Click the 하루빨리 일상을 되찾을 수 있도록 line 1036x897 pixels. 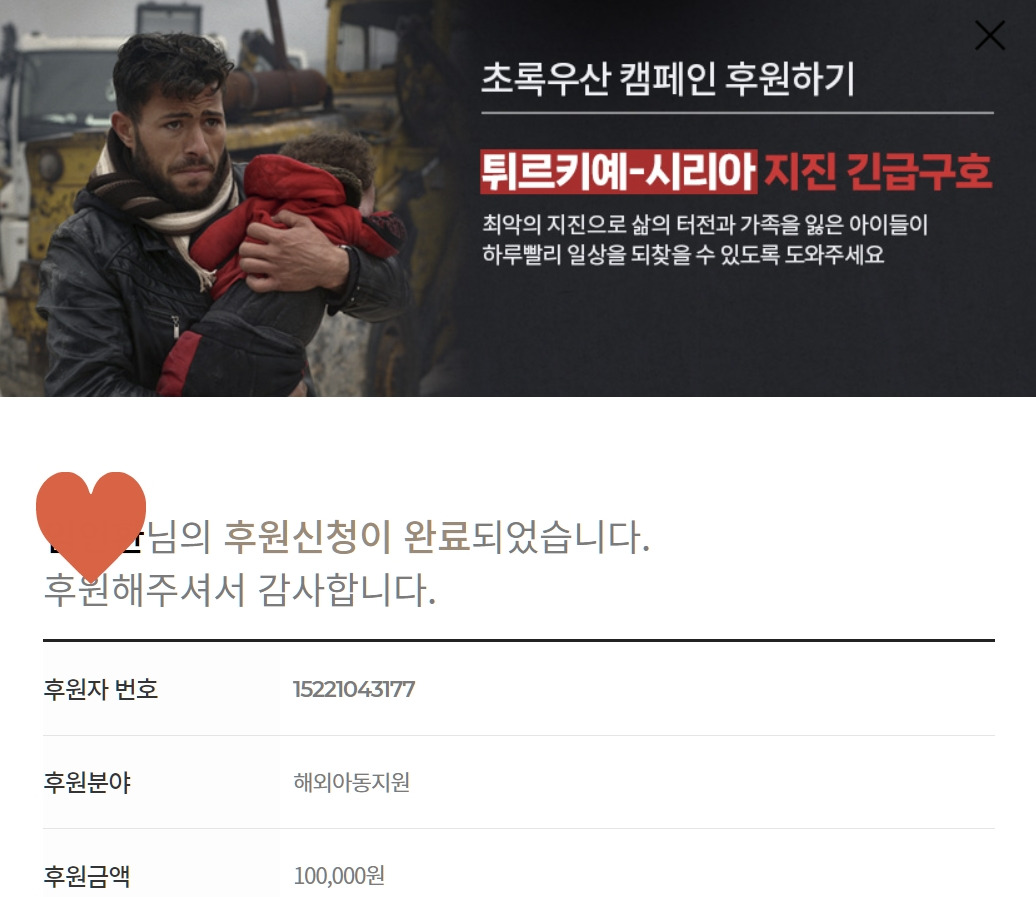pyautogui.click(x=683, y=254)
